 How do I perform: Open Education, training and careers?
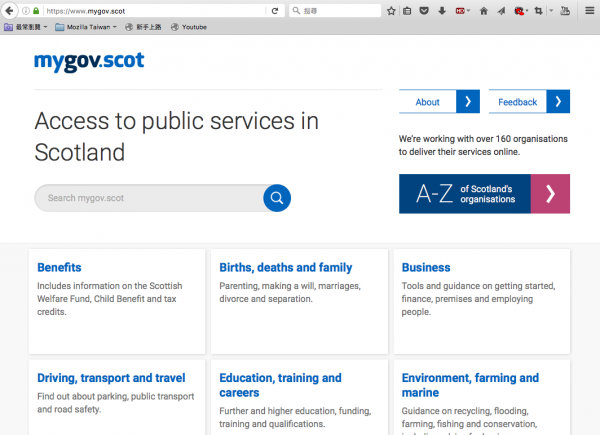(x=280, y=385)
